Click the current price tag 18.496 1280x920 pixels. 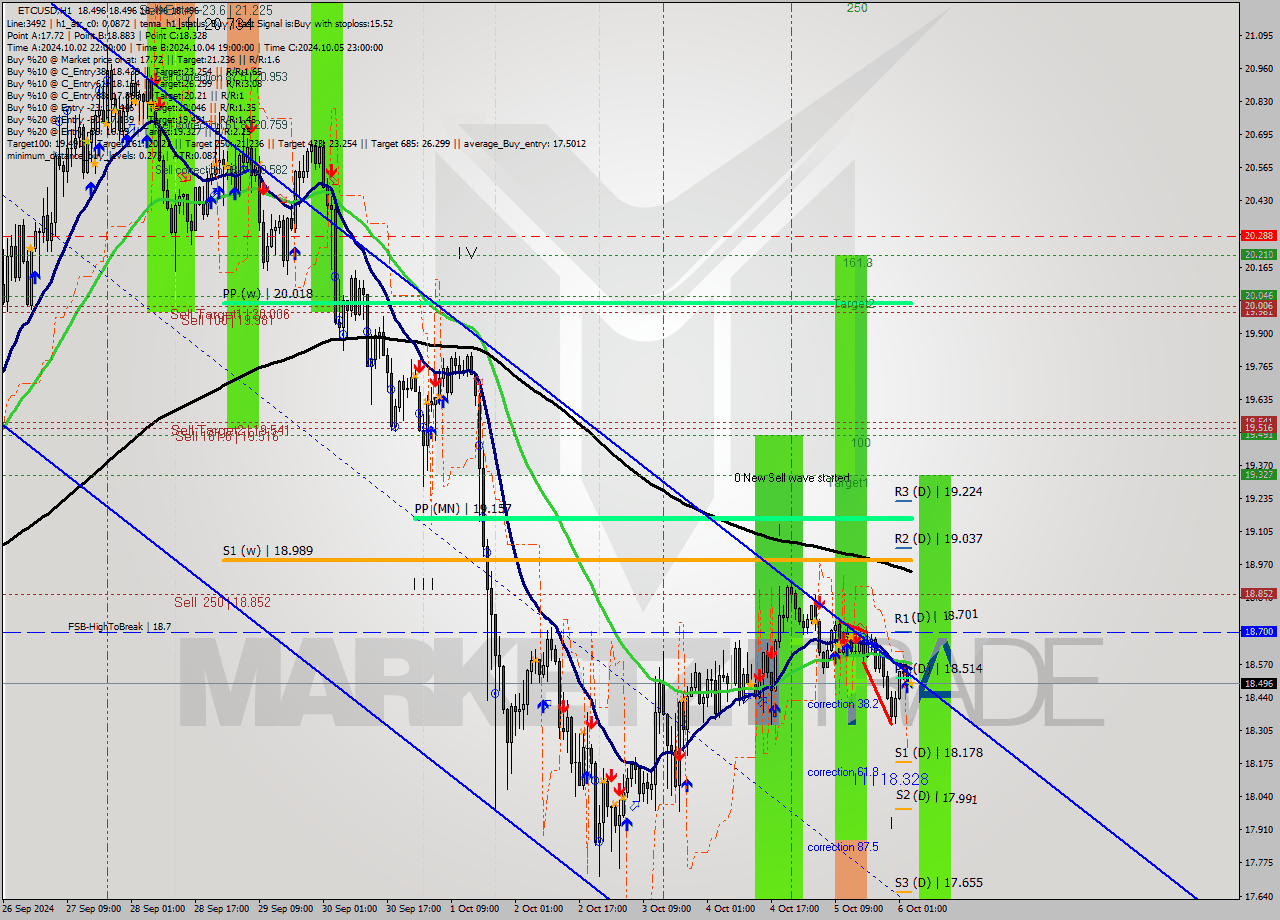[x=1257, y=684]
